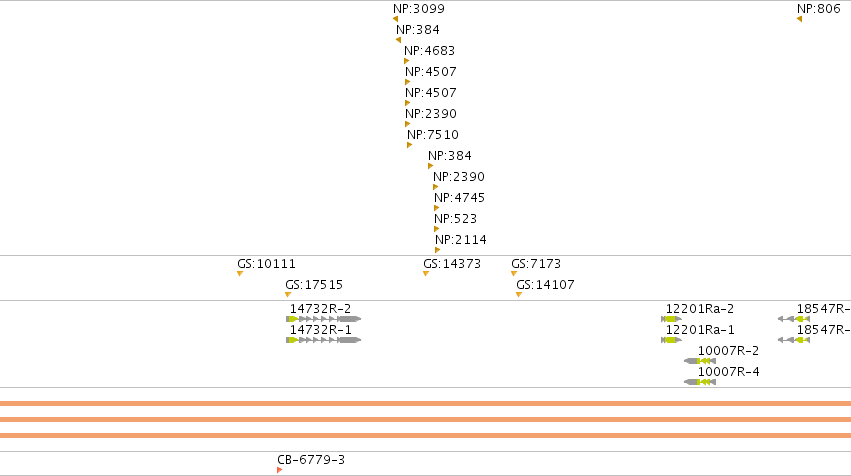Viewport: 851px width, 476px height.
Task: Select the GS:14373 insertion triangle
Action: pos(426,274)
